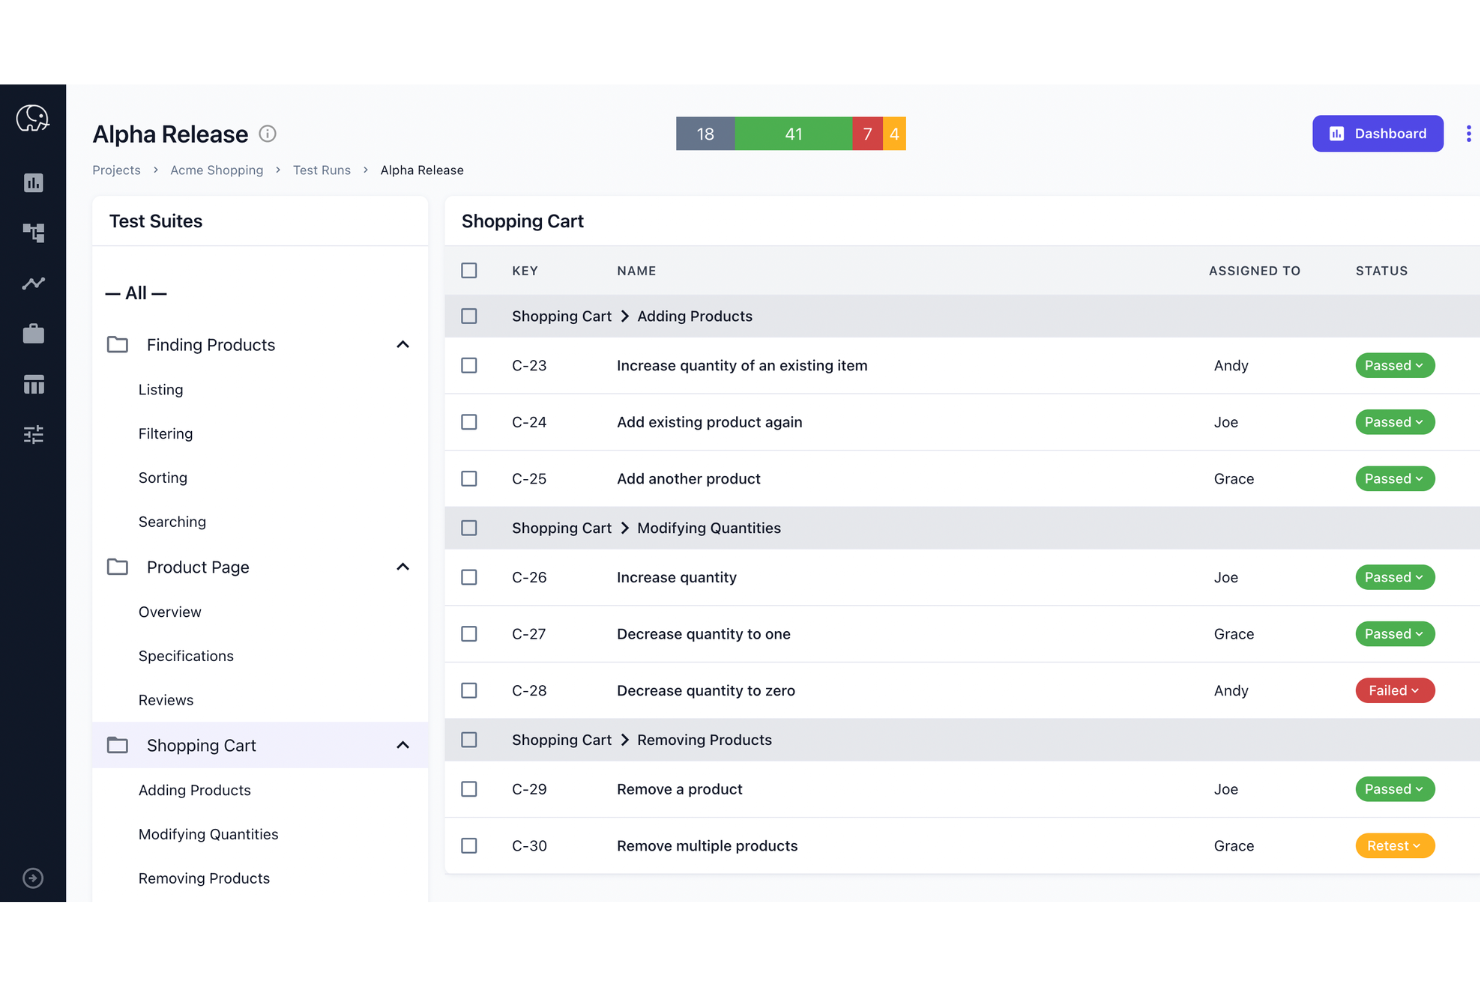Click the green segment of the progress bar
Screen dimensions: 1480x987
pos(793,133)
